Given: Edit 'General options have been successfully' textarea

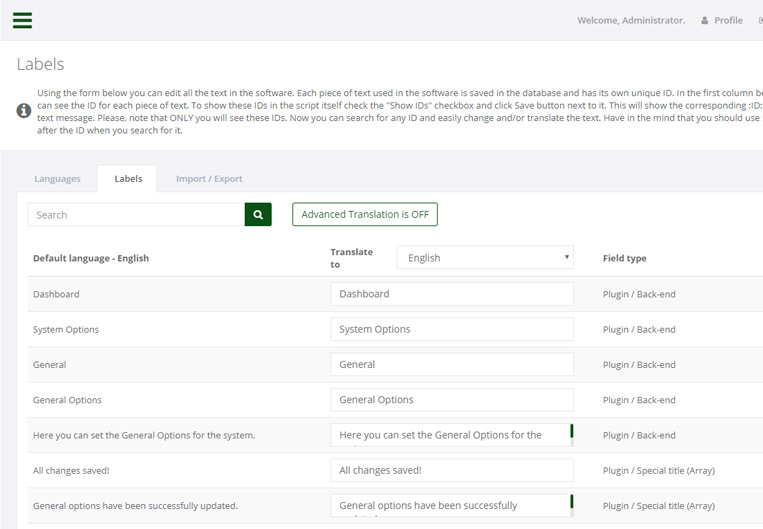Looking at the screenshot, I should 449,505.
